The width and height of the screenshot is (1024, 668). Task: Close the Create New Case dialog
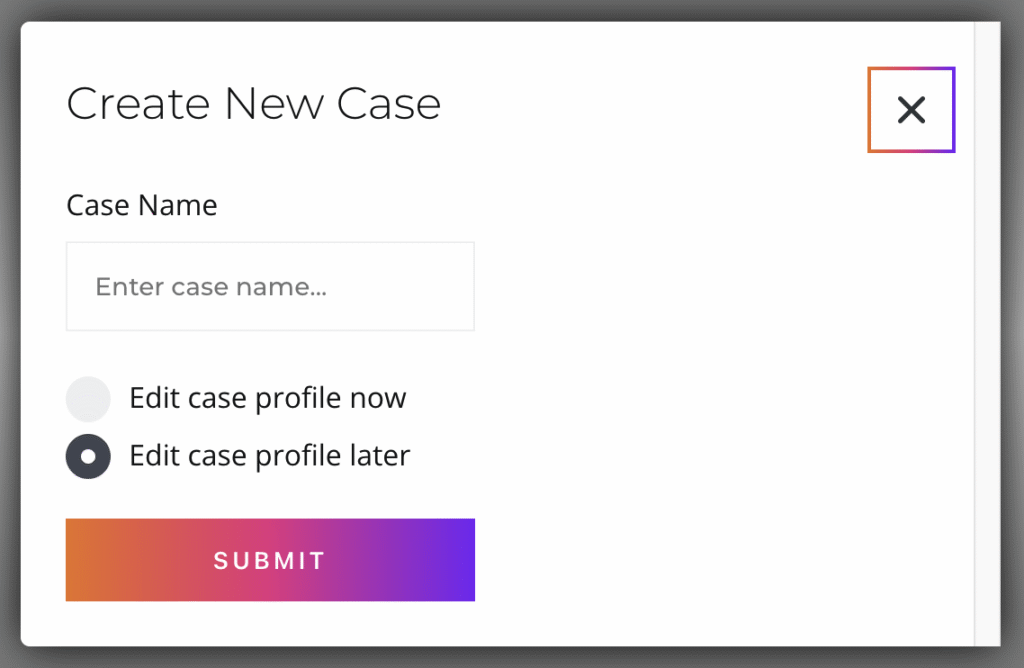tap(911, 110)
